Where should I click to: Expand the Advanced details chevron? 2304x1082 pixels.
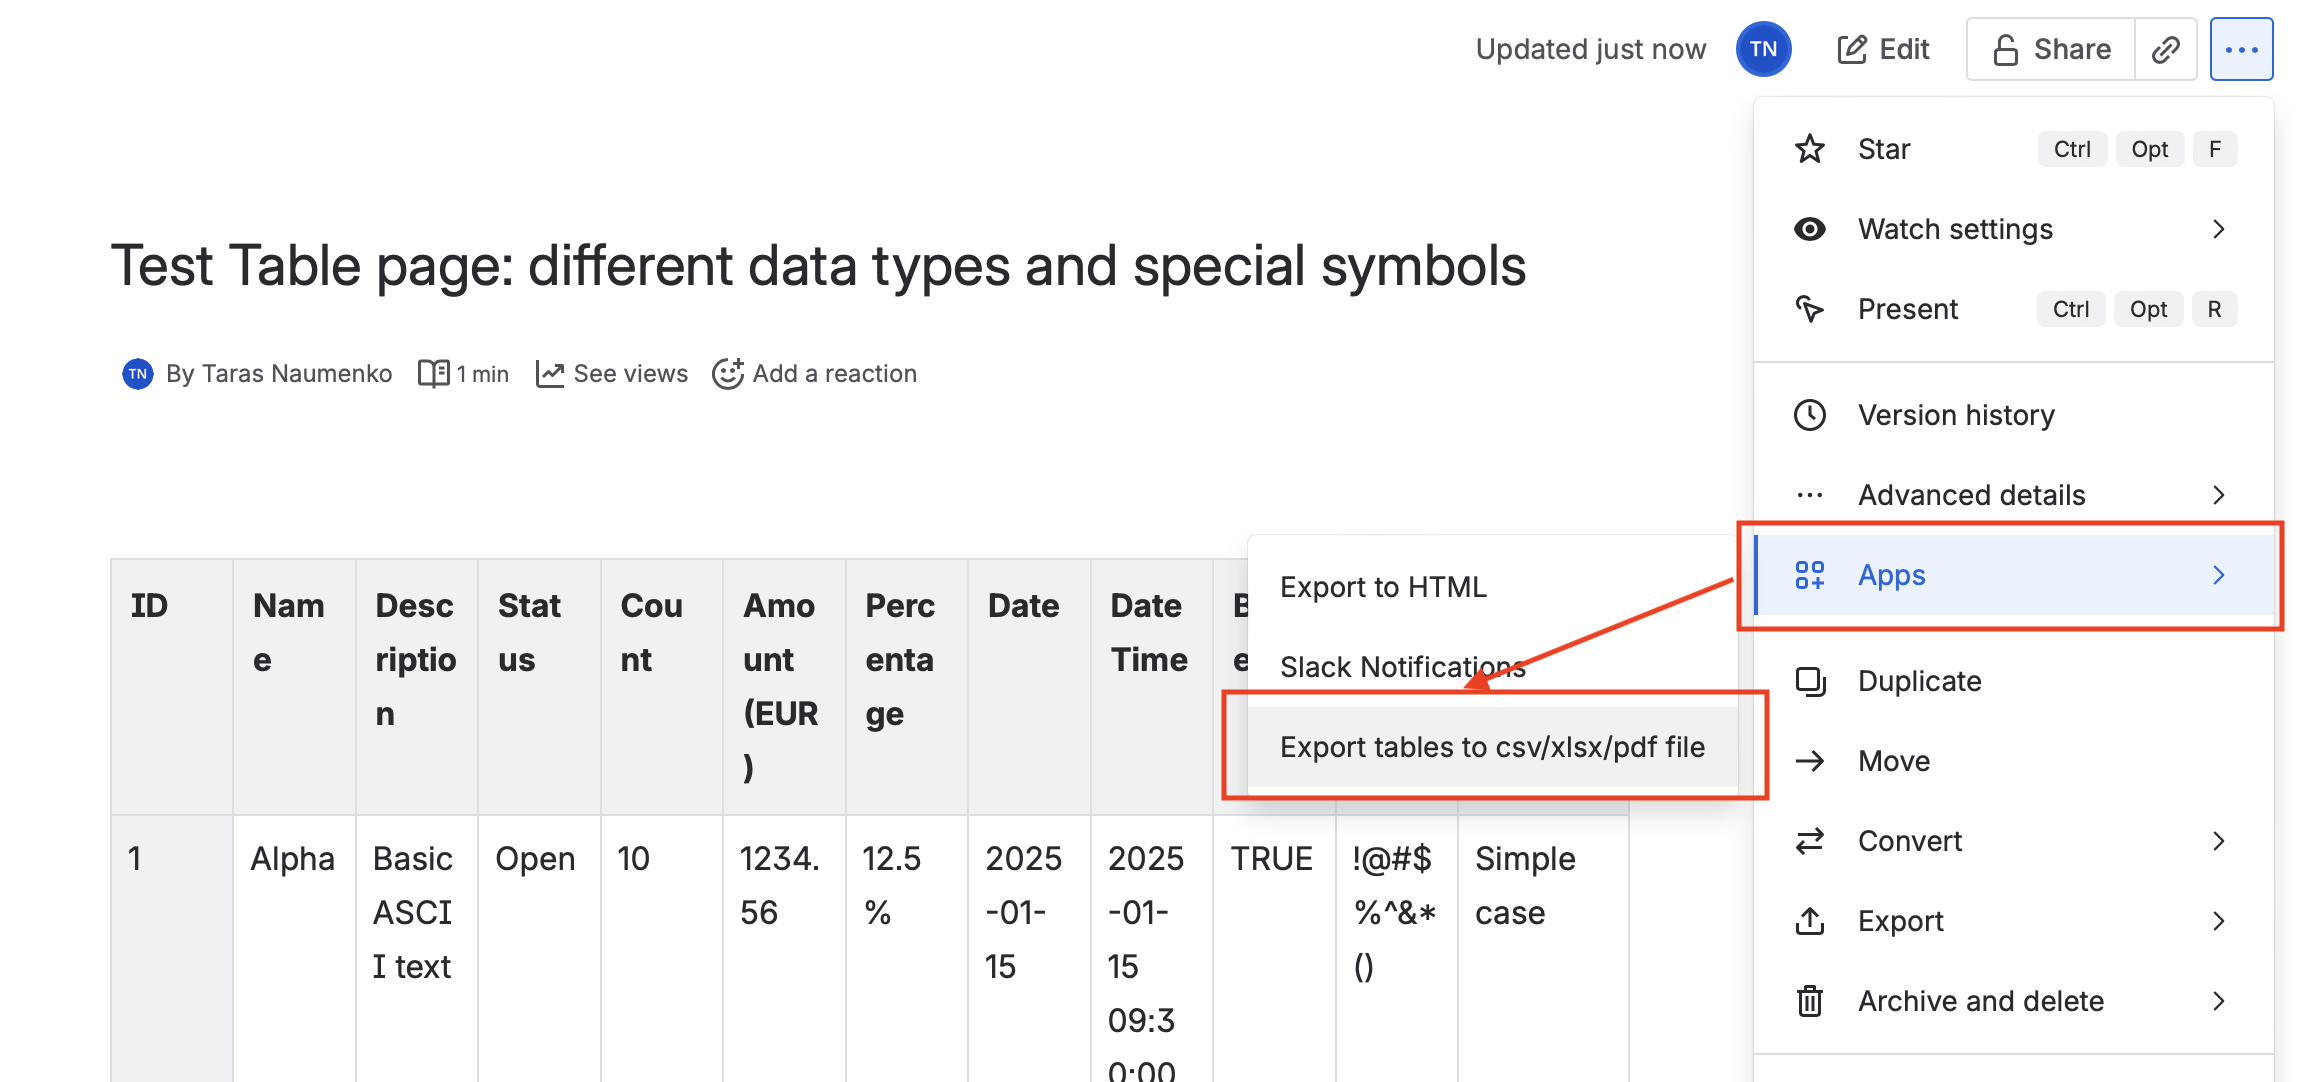tap(2218, 495)
